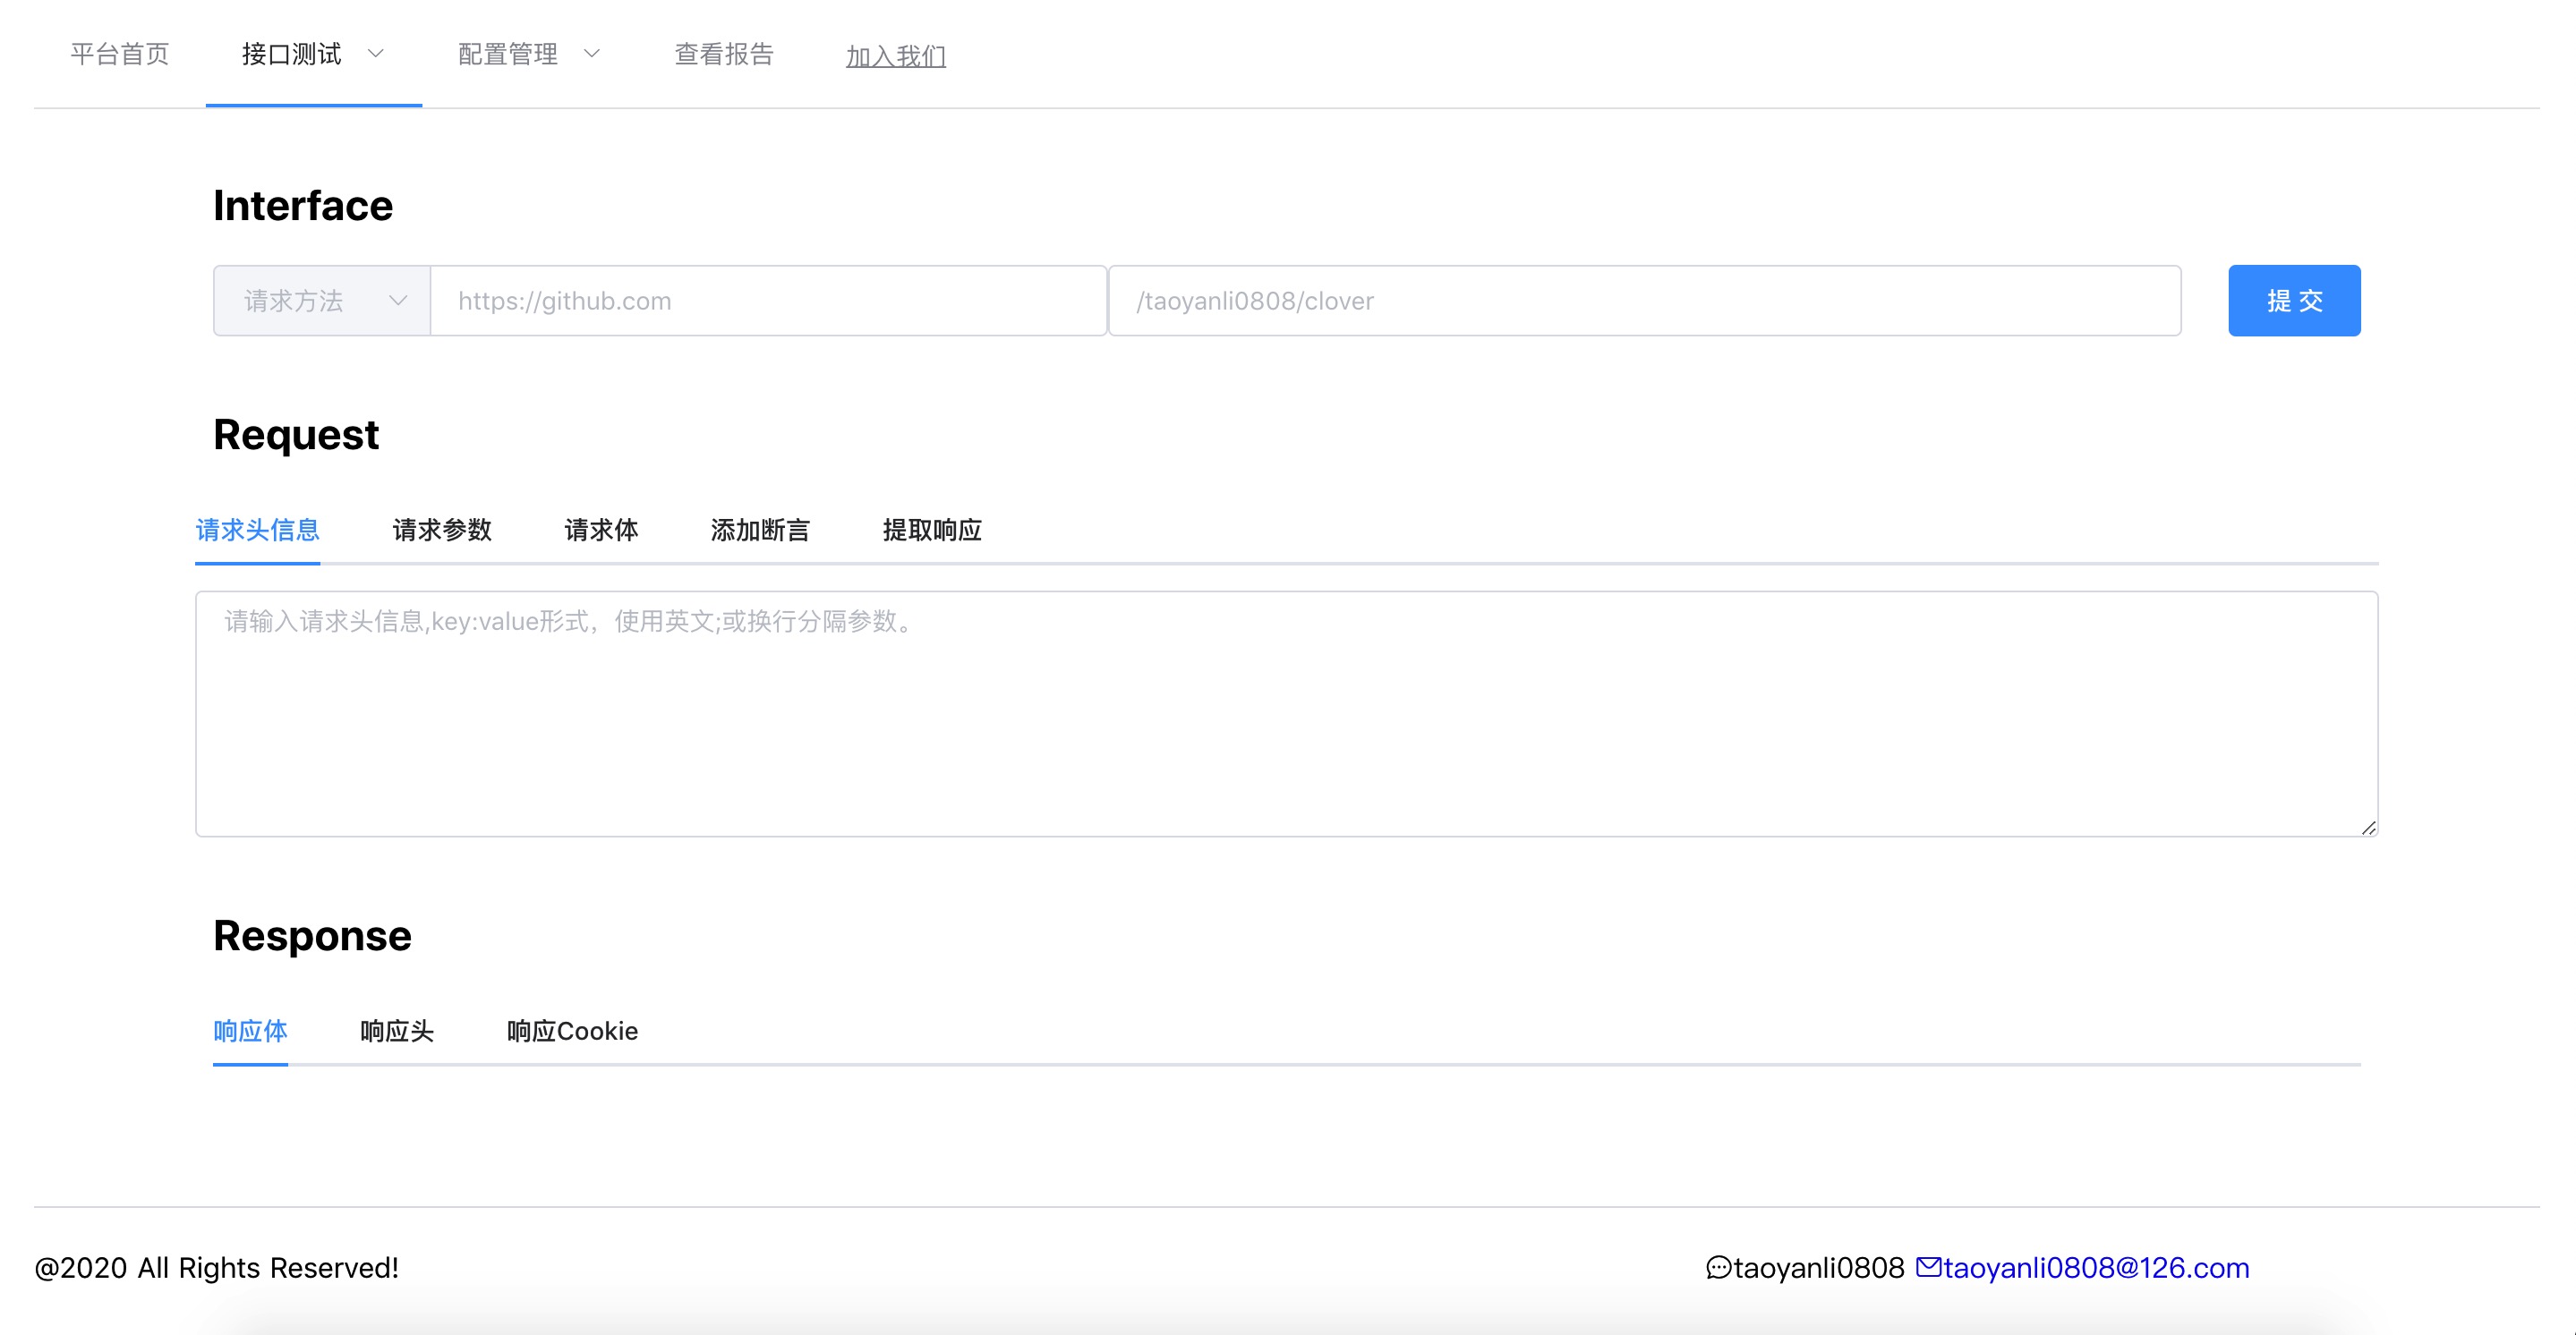Go to 查看报告 in the navigation
2576x1335 pixels.
point(724,54)
